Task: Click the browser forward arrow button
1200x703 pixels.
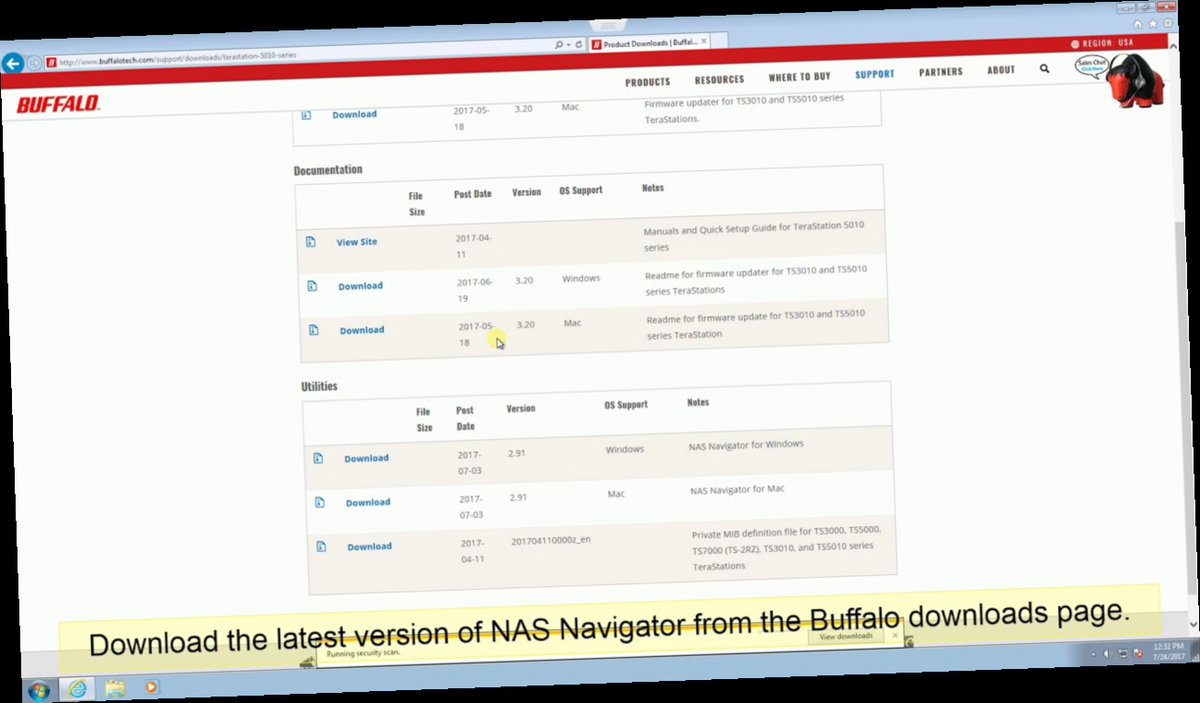Action: [x=35, y=62]
